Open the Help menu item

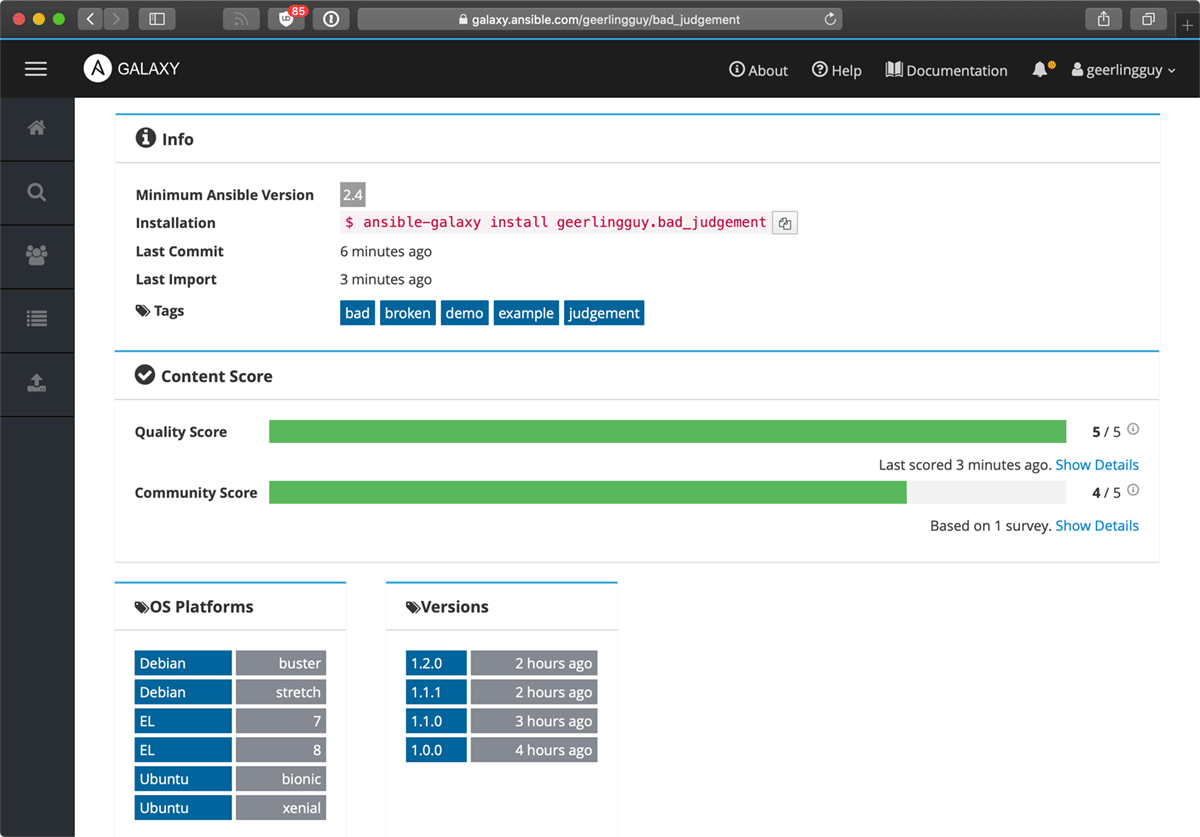pyautogui.click(x=836, y=70)
